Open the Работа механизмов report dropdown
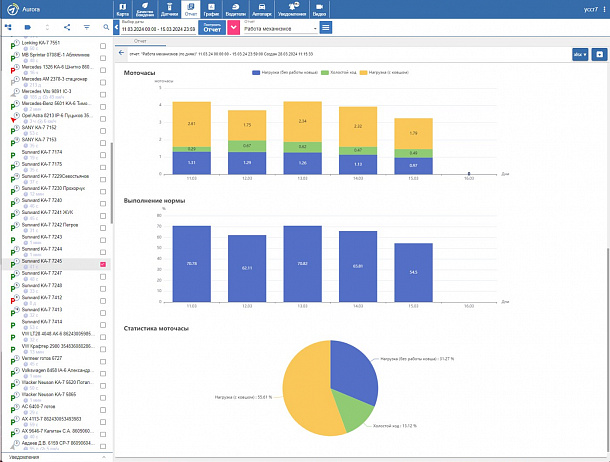Viewport: 610px width, 462px height. pos(280,29)
